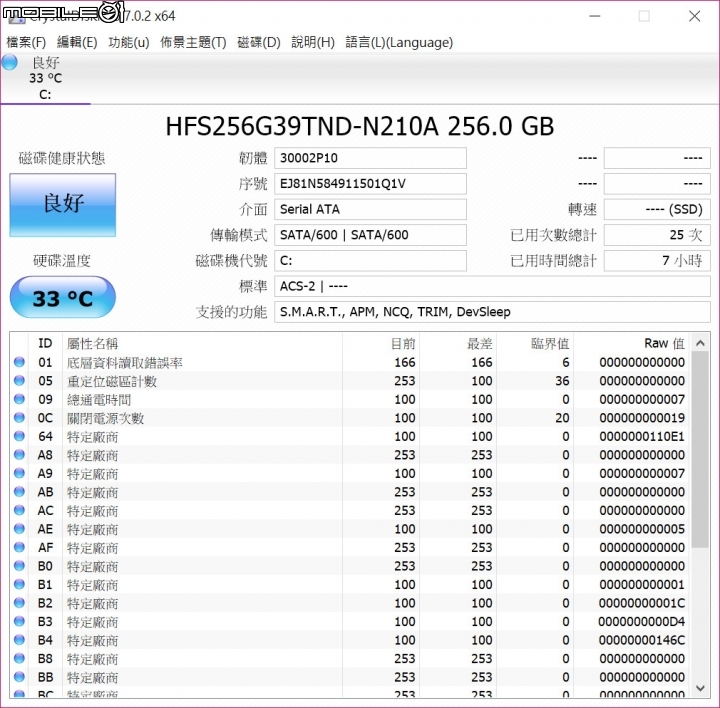Screen dimensions: 720x708
Task: Open the 檔案(F) menu
Action: pos(26,42)
